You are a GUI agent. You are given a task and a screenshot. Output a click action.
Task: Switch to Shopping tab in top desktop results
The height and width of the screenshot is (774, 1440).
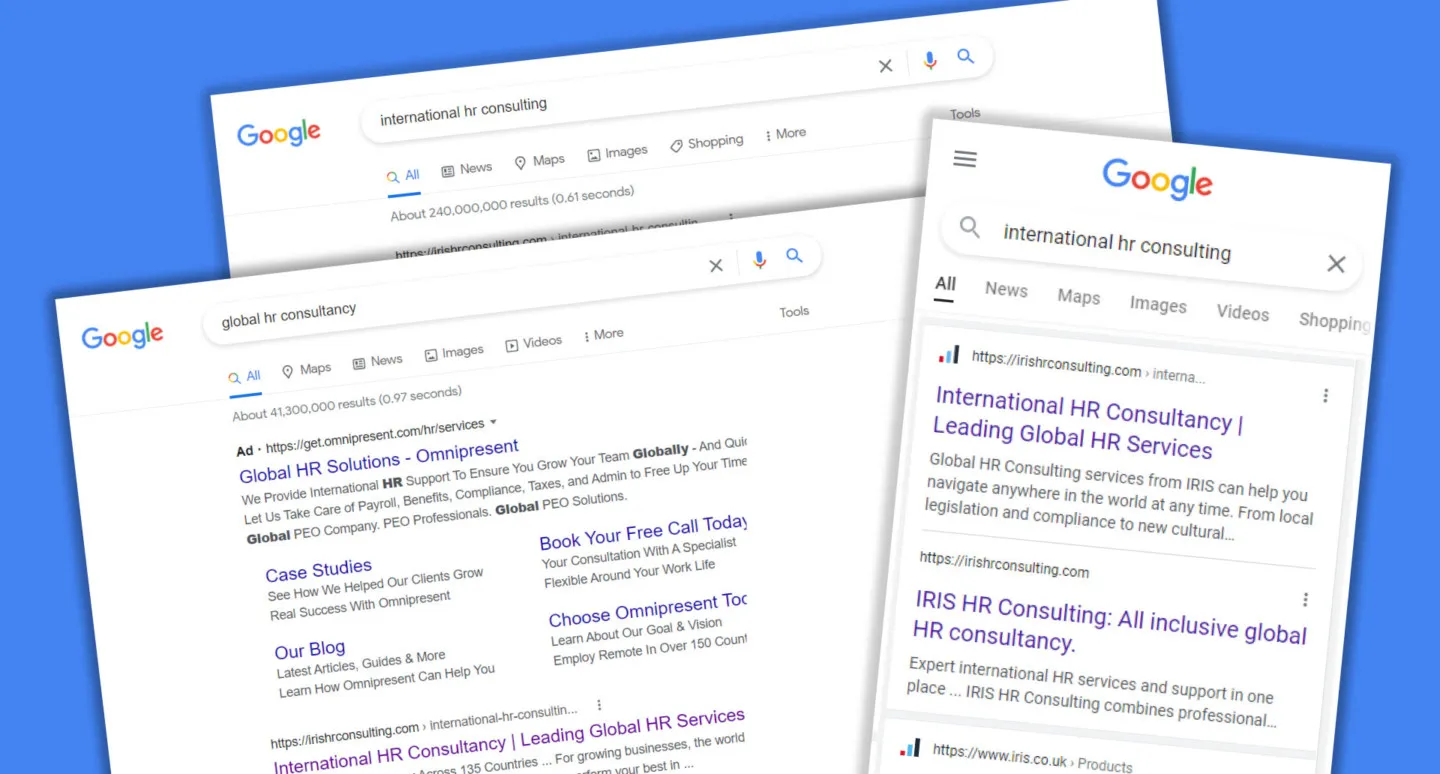(x=707, y=143)
